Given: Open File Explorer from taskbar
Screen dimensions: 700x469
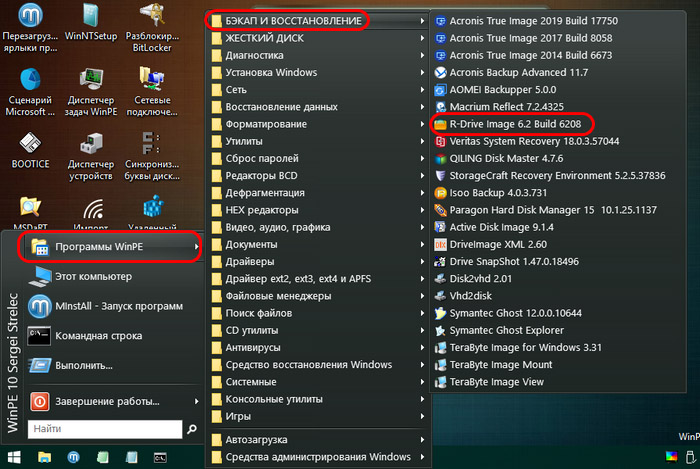Looking at the screenshot, I should point(44,457).
